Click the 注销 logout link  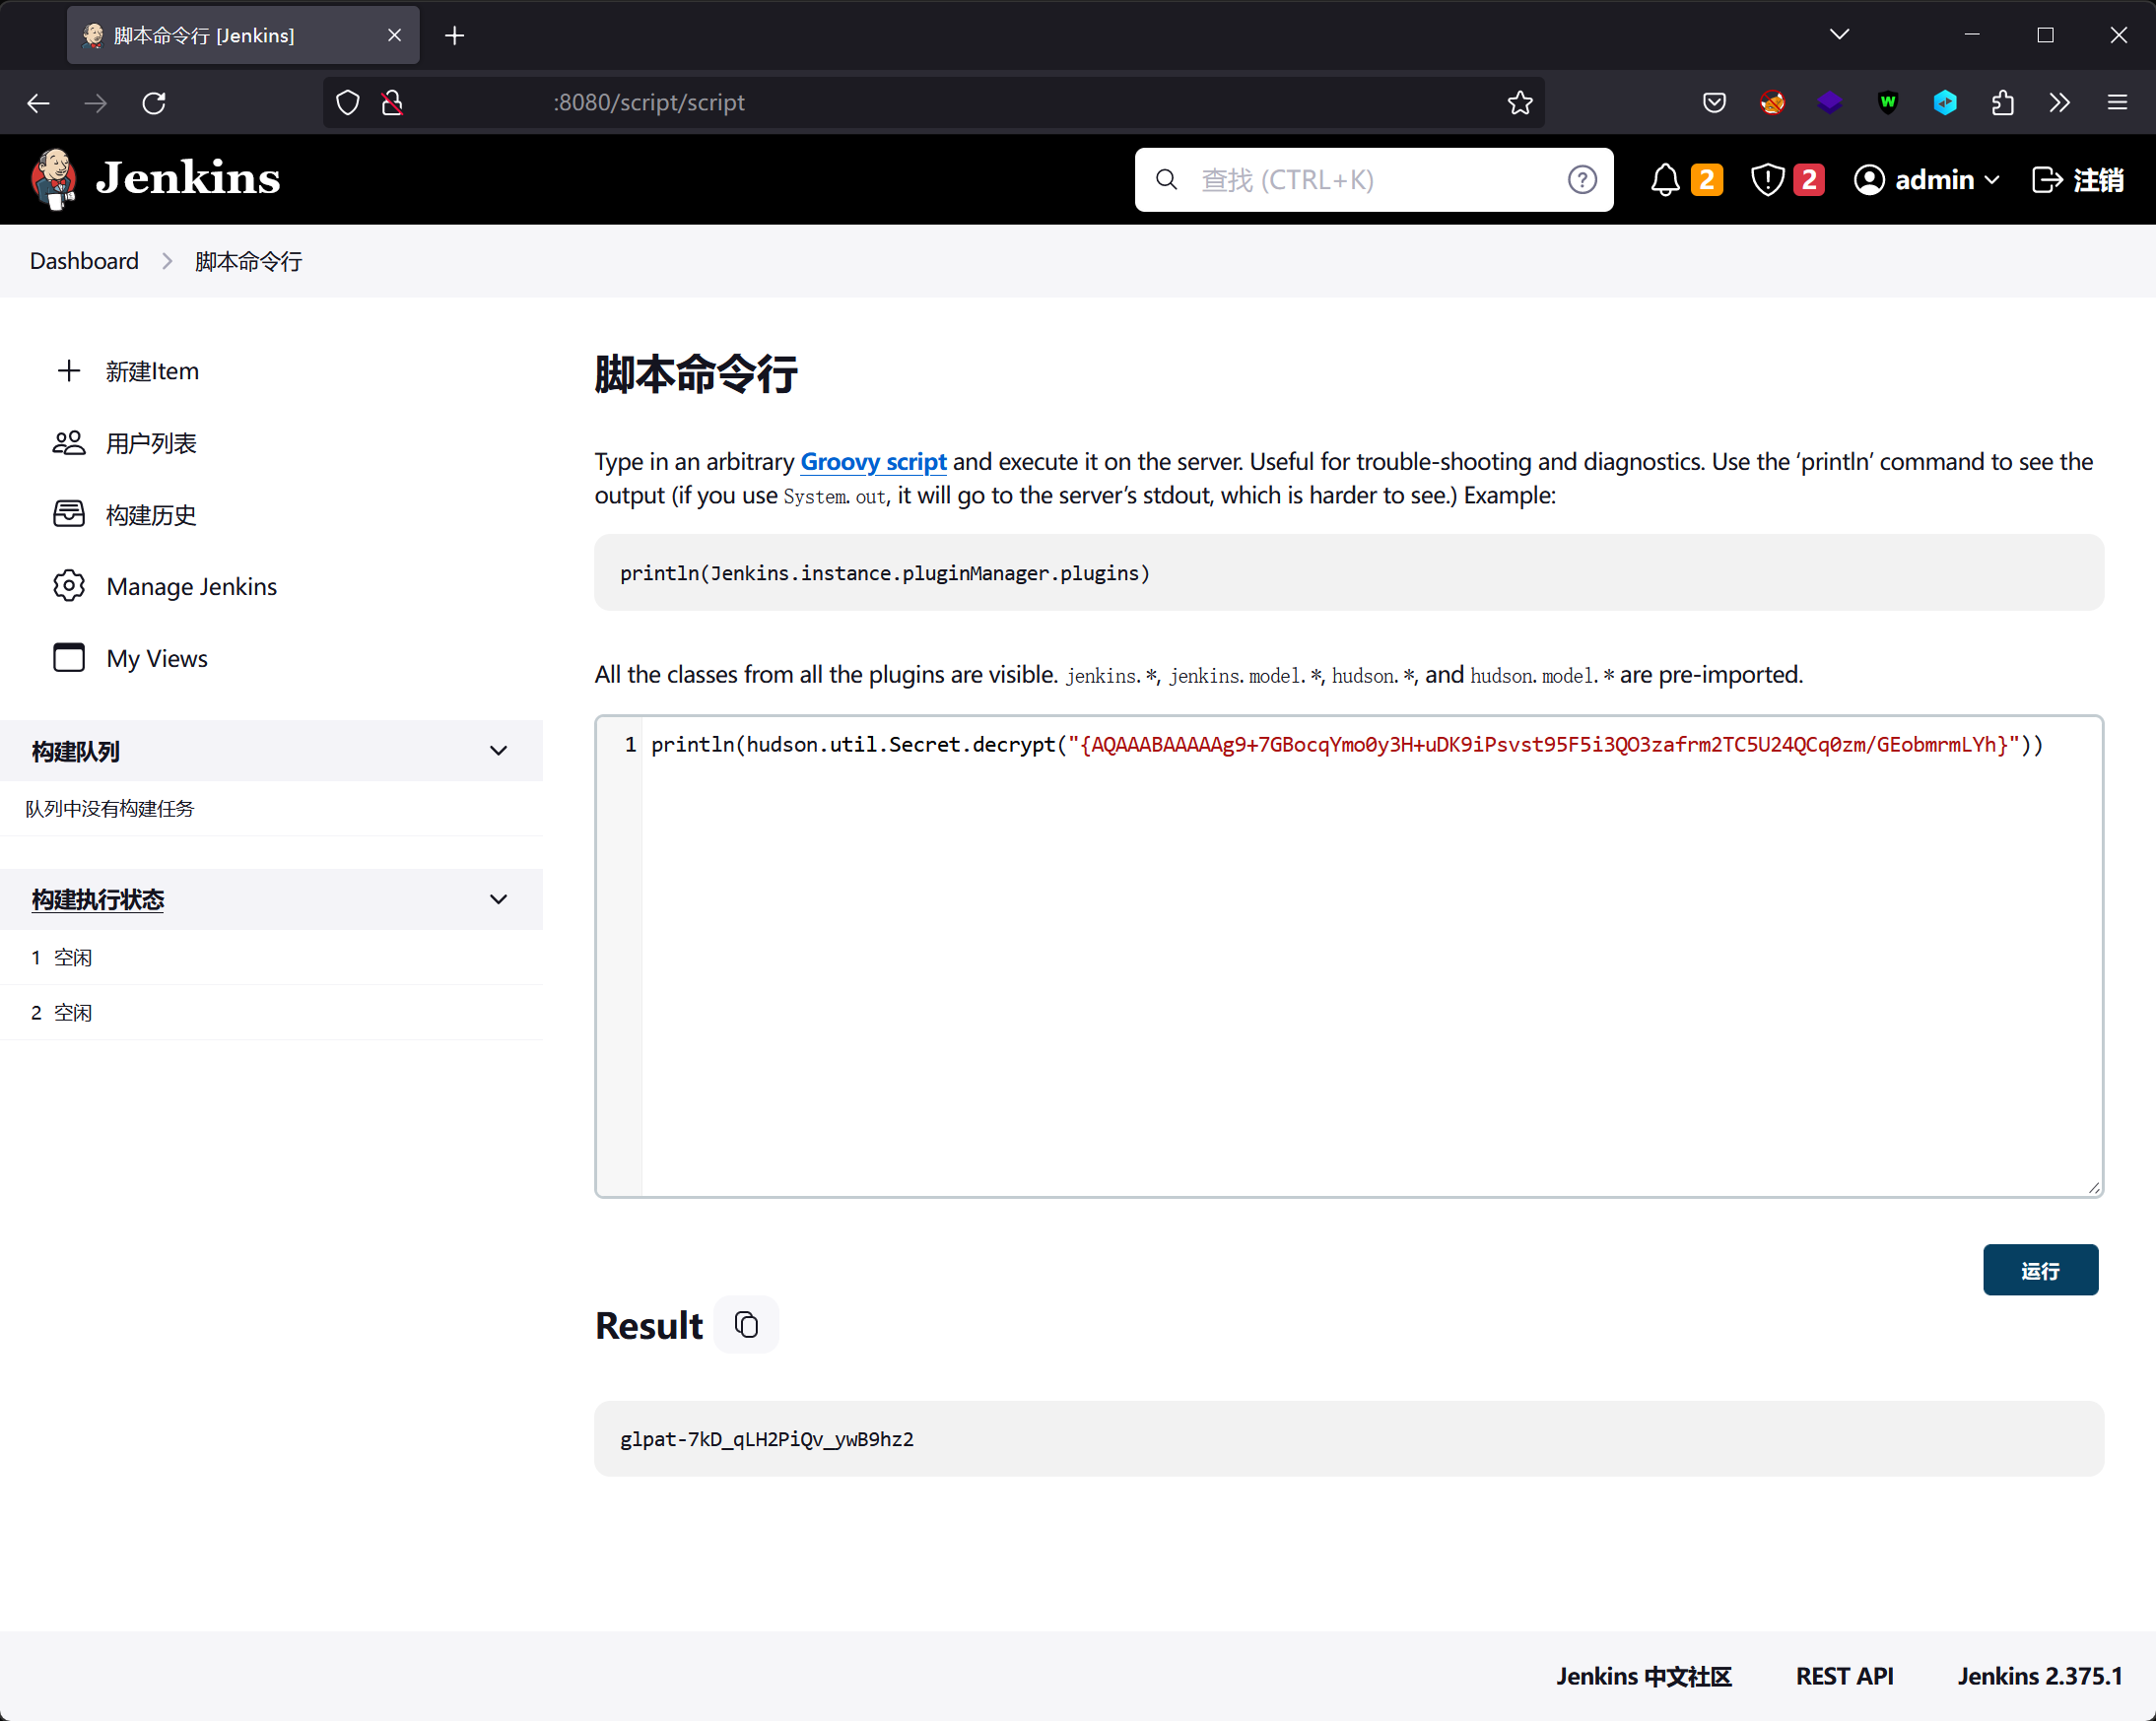[2078, 180]
